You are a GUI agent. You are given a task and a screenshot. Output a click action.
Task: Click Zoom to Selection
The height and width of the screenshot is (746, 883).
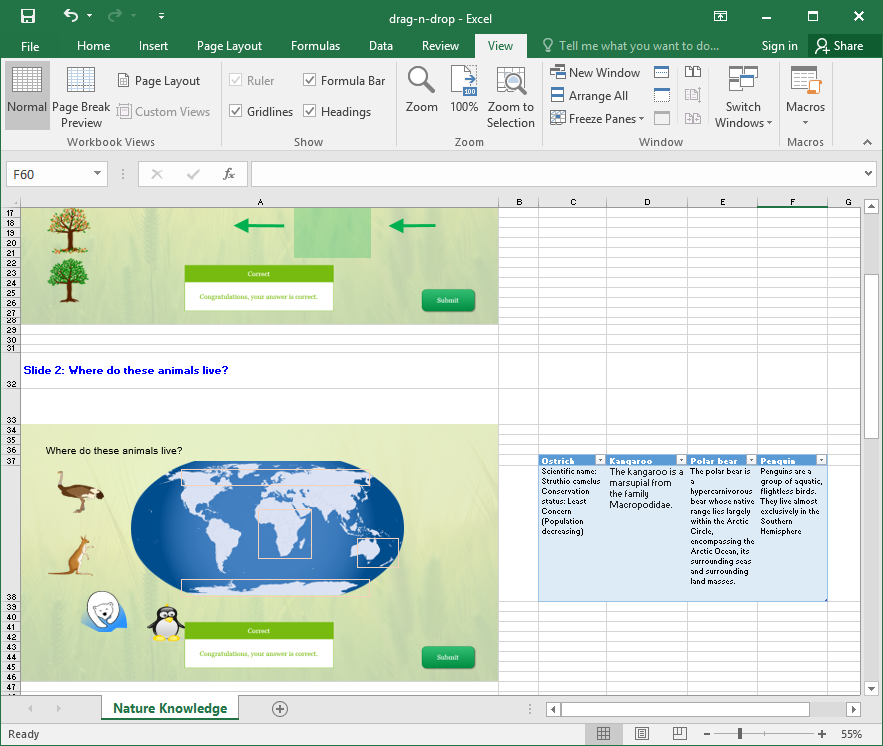(510, 95)
